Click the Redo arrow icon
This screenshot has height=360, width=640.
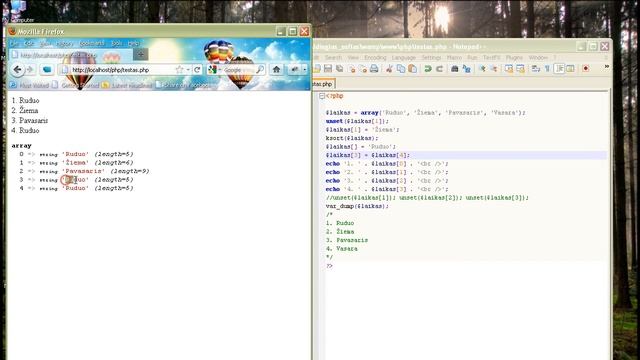point(439,69)
